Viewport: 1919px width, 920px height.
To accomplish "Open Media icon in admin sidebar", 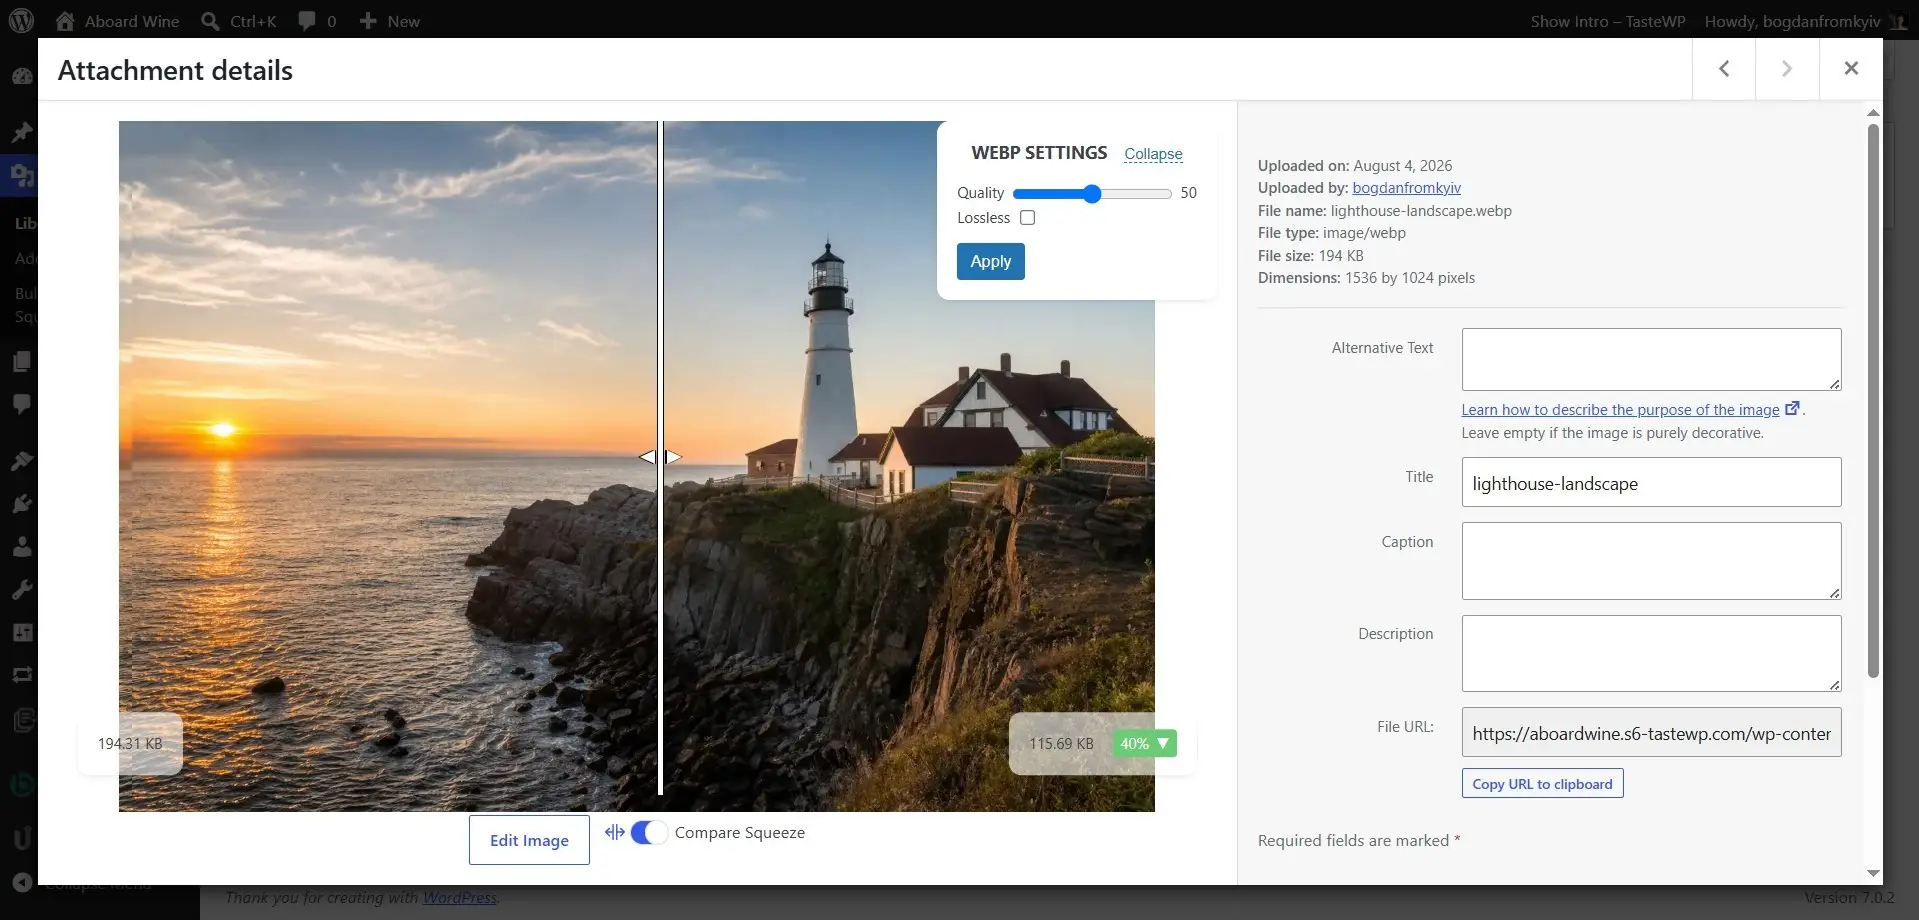I will click(x=22, y=176).
